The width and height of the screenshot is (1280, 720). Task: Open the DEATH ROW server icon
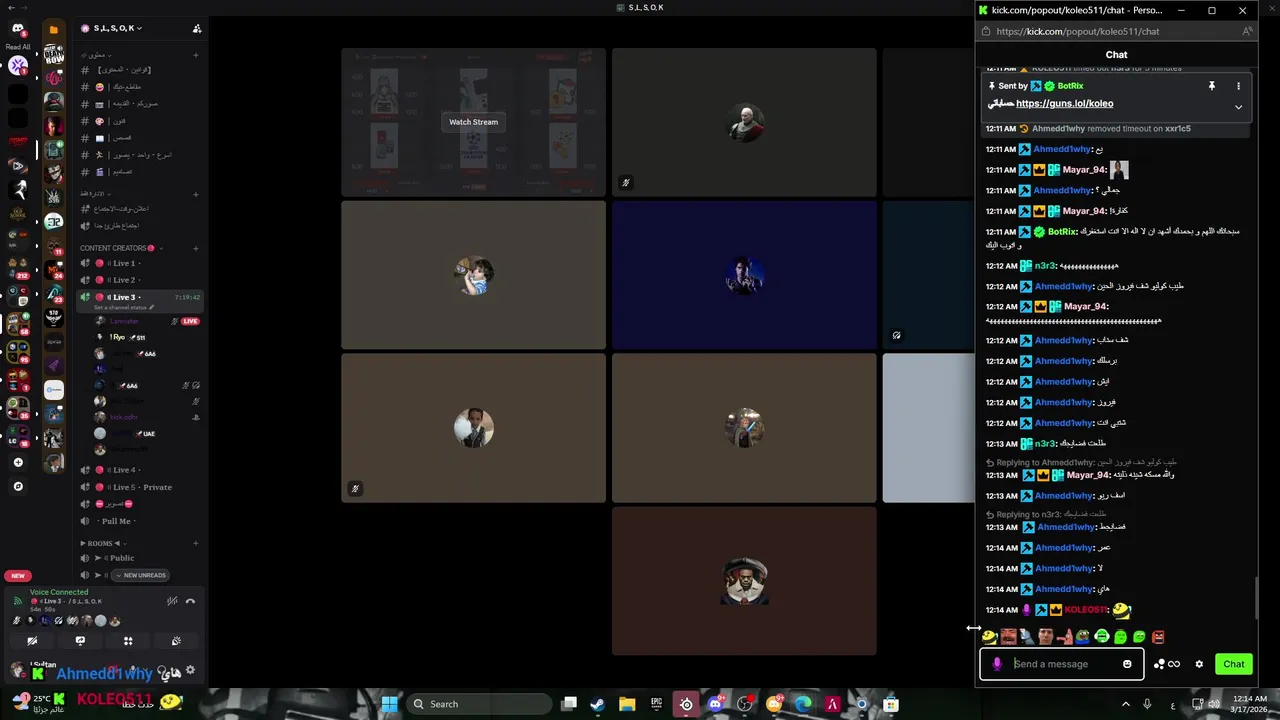point(54,55)
